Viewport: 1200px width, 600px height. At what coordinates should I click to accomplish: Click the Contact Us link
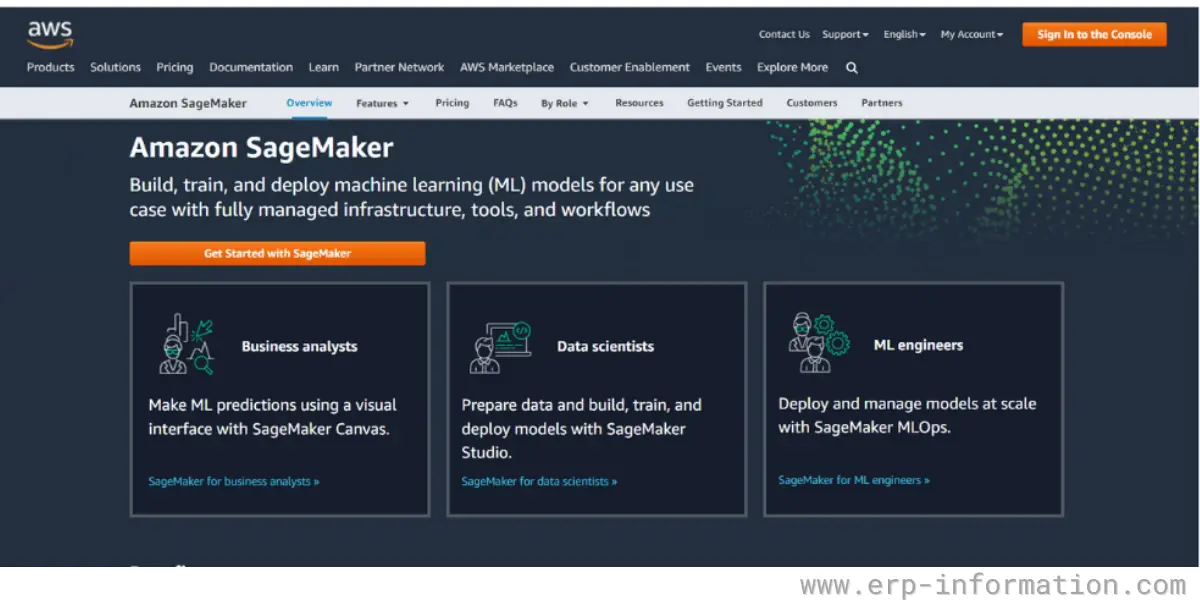[x=784, y=34]
